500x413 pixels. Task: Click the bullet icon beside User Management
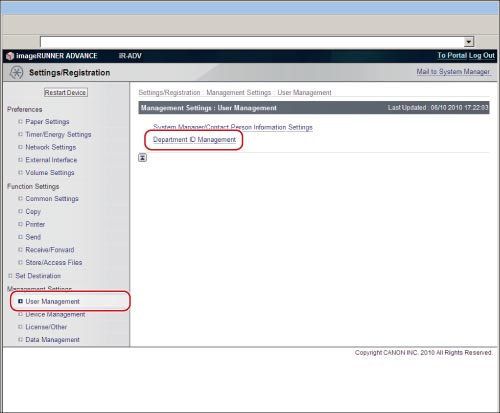pyautogui.click(x=20, y=301)
